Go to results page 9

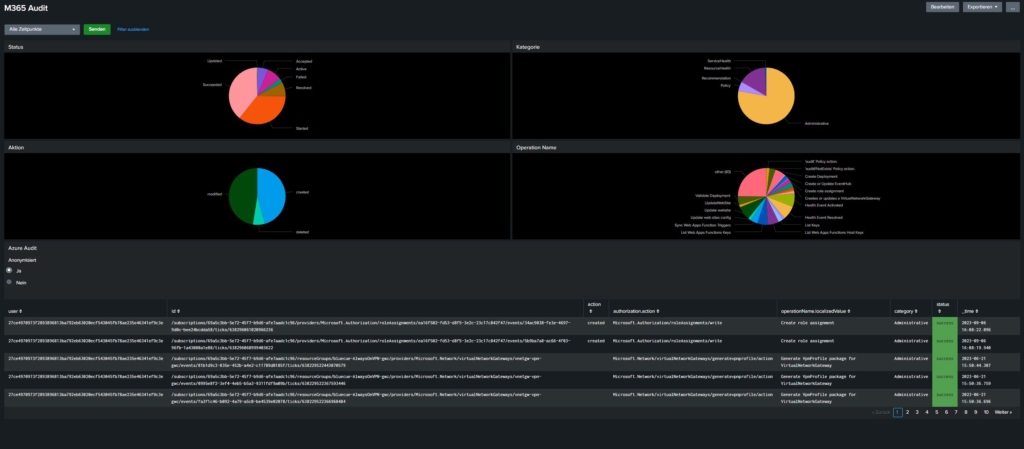pyautogui.click(x=976, y=412)
